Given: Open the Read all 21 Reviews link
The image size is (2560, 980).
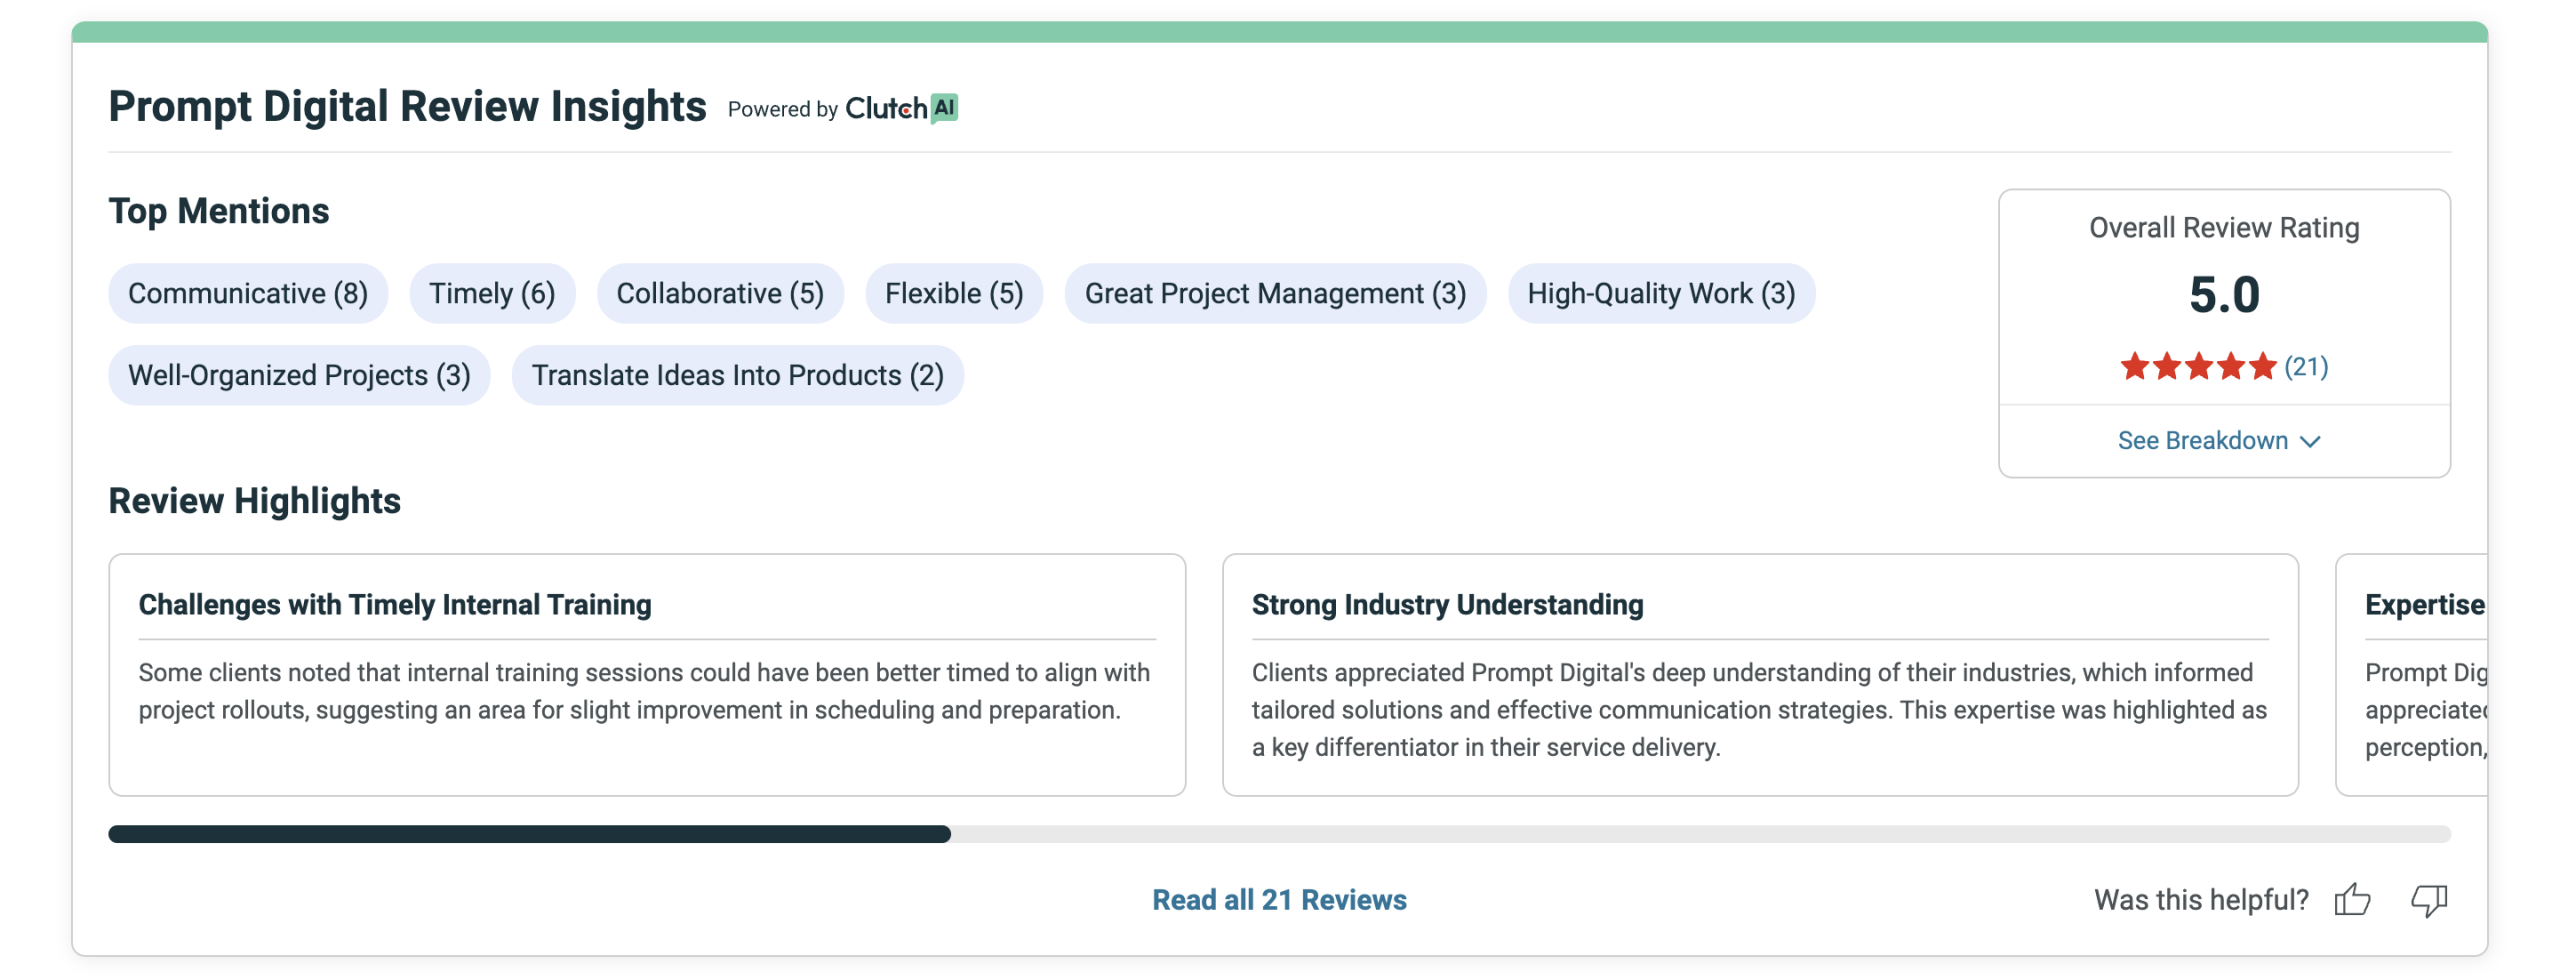Looking at the screenshot, I should (1279, 900).
